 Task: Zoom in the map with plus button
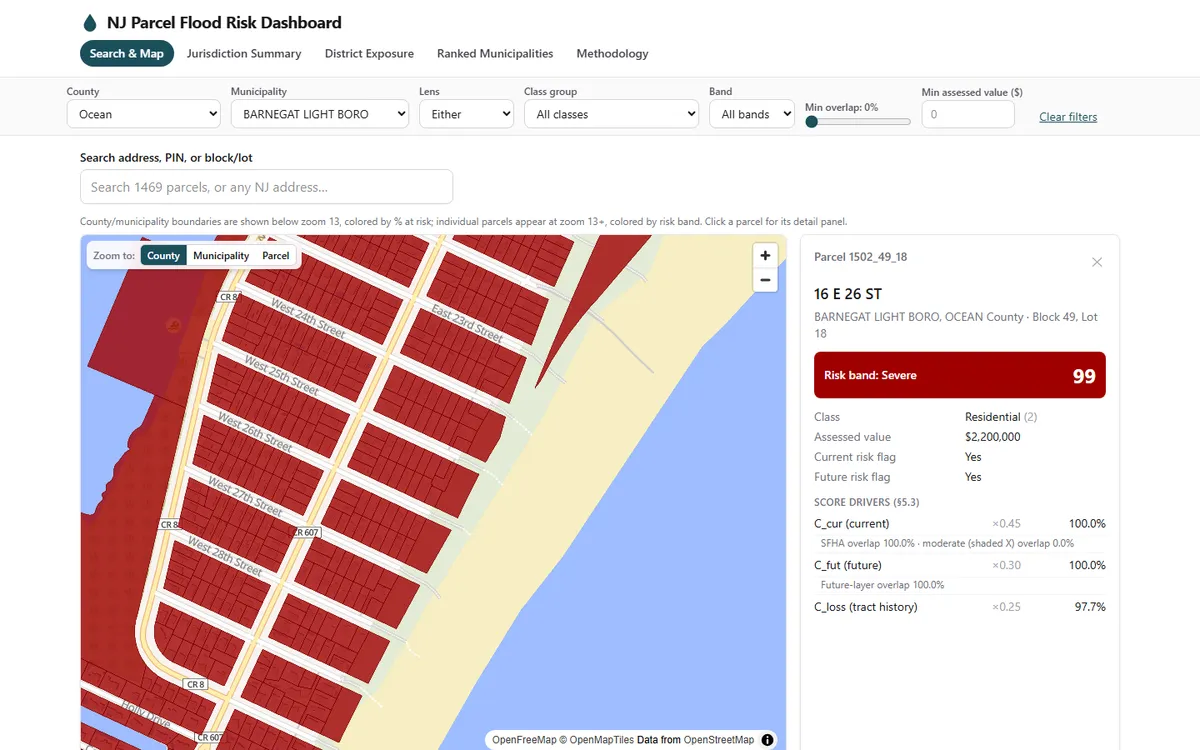coord(765,256)
